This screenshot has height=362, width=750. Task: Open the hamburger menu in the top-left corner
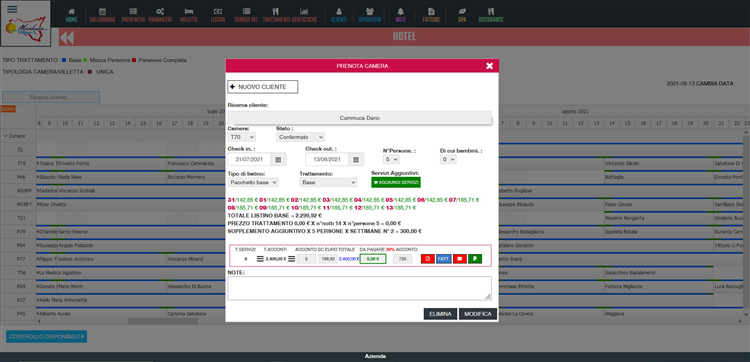coord(12,9)
